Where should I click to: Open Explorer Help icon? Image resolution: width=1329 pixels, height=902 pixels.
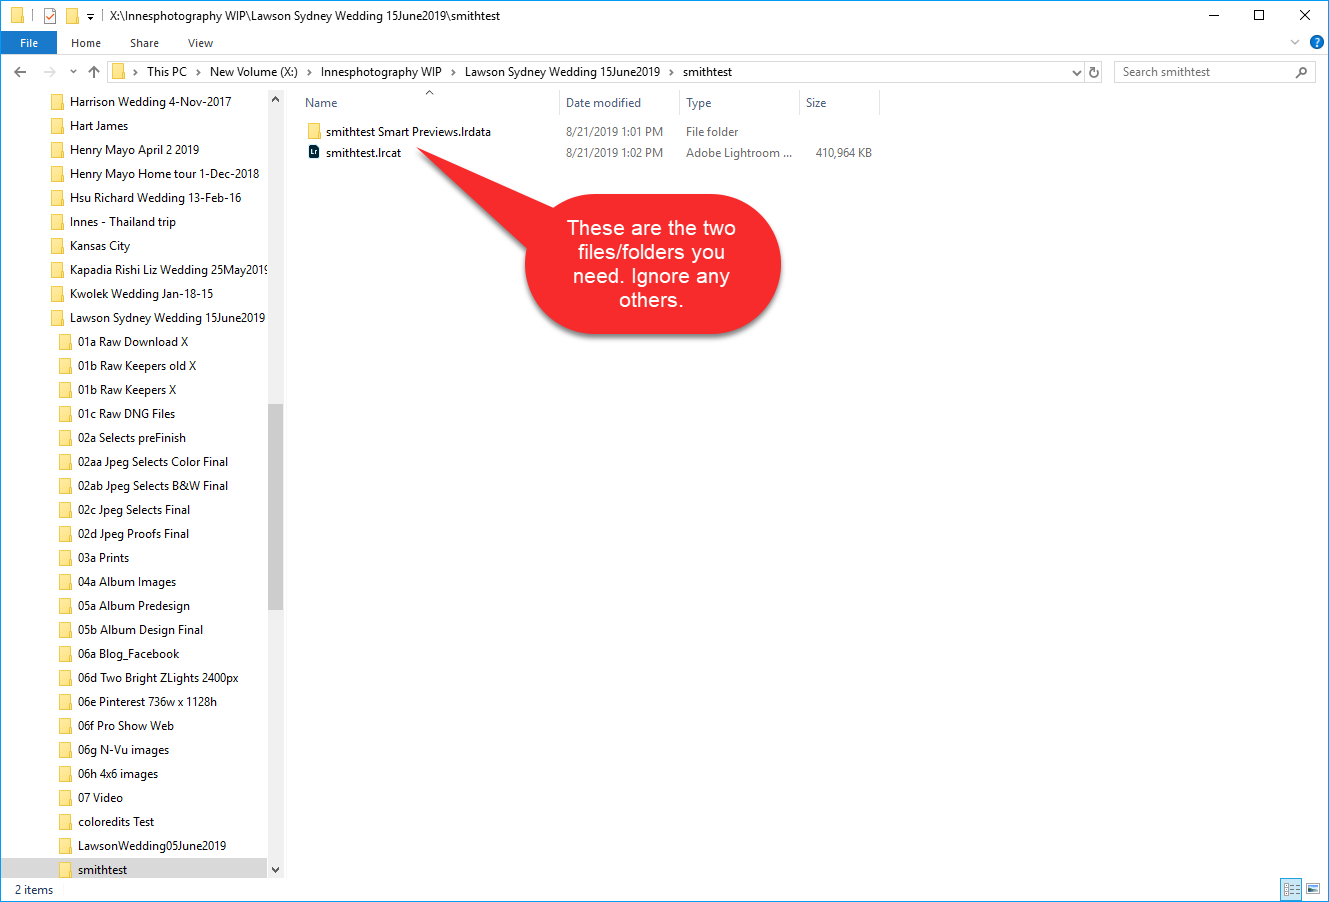pyautogui.click(x=1316, y=43)
